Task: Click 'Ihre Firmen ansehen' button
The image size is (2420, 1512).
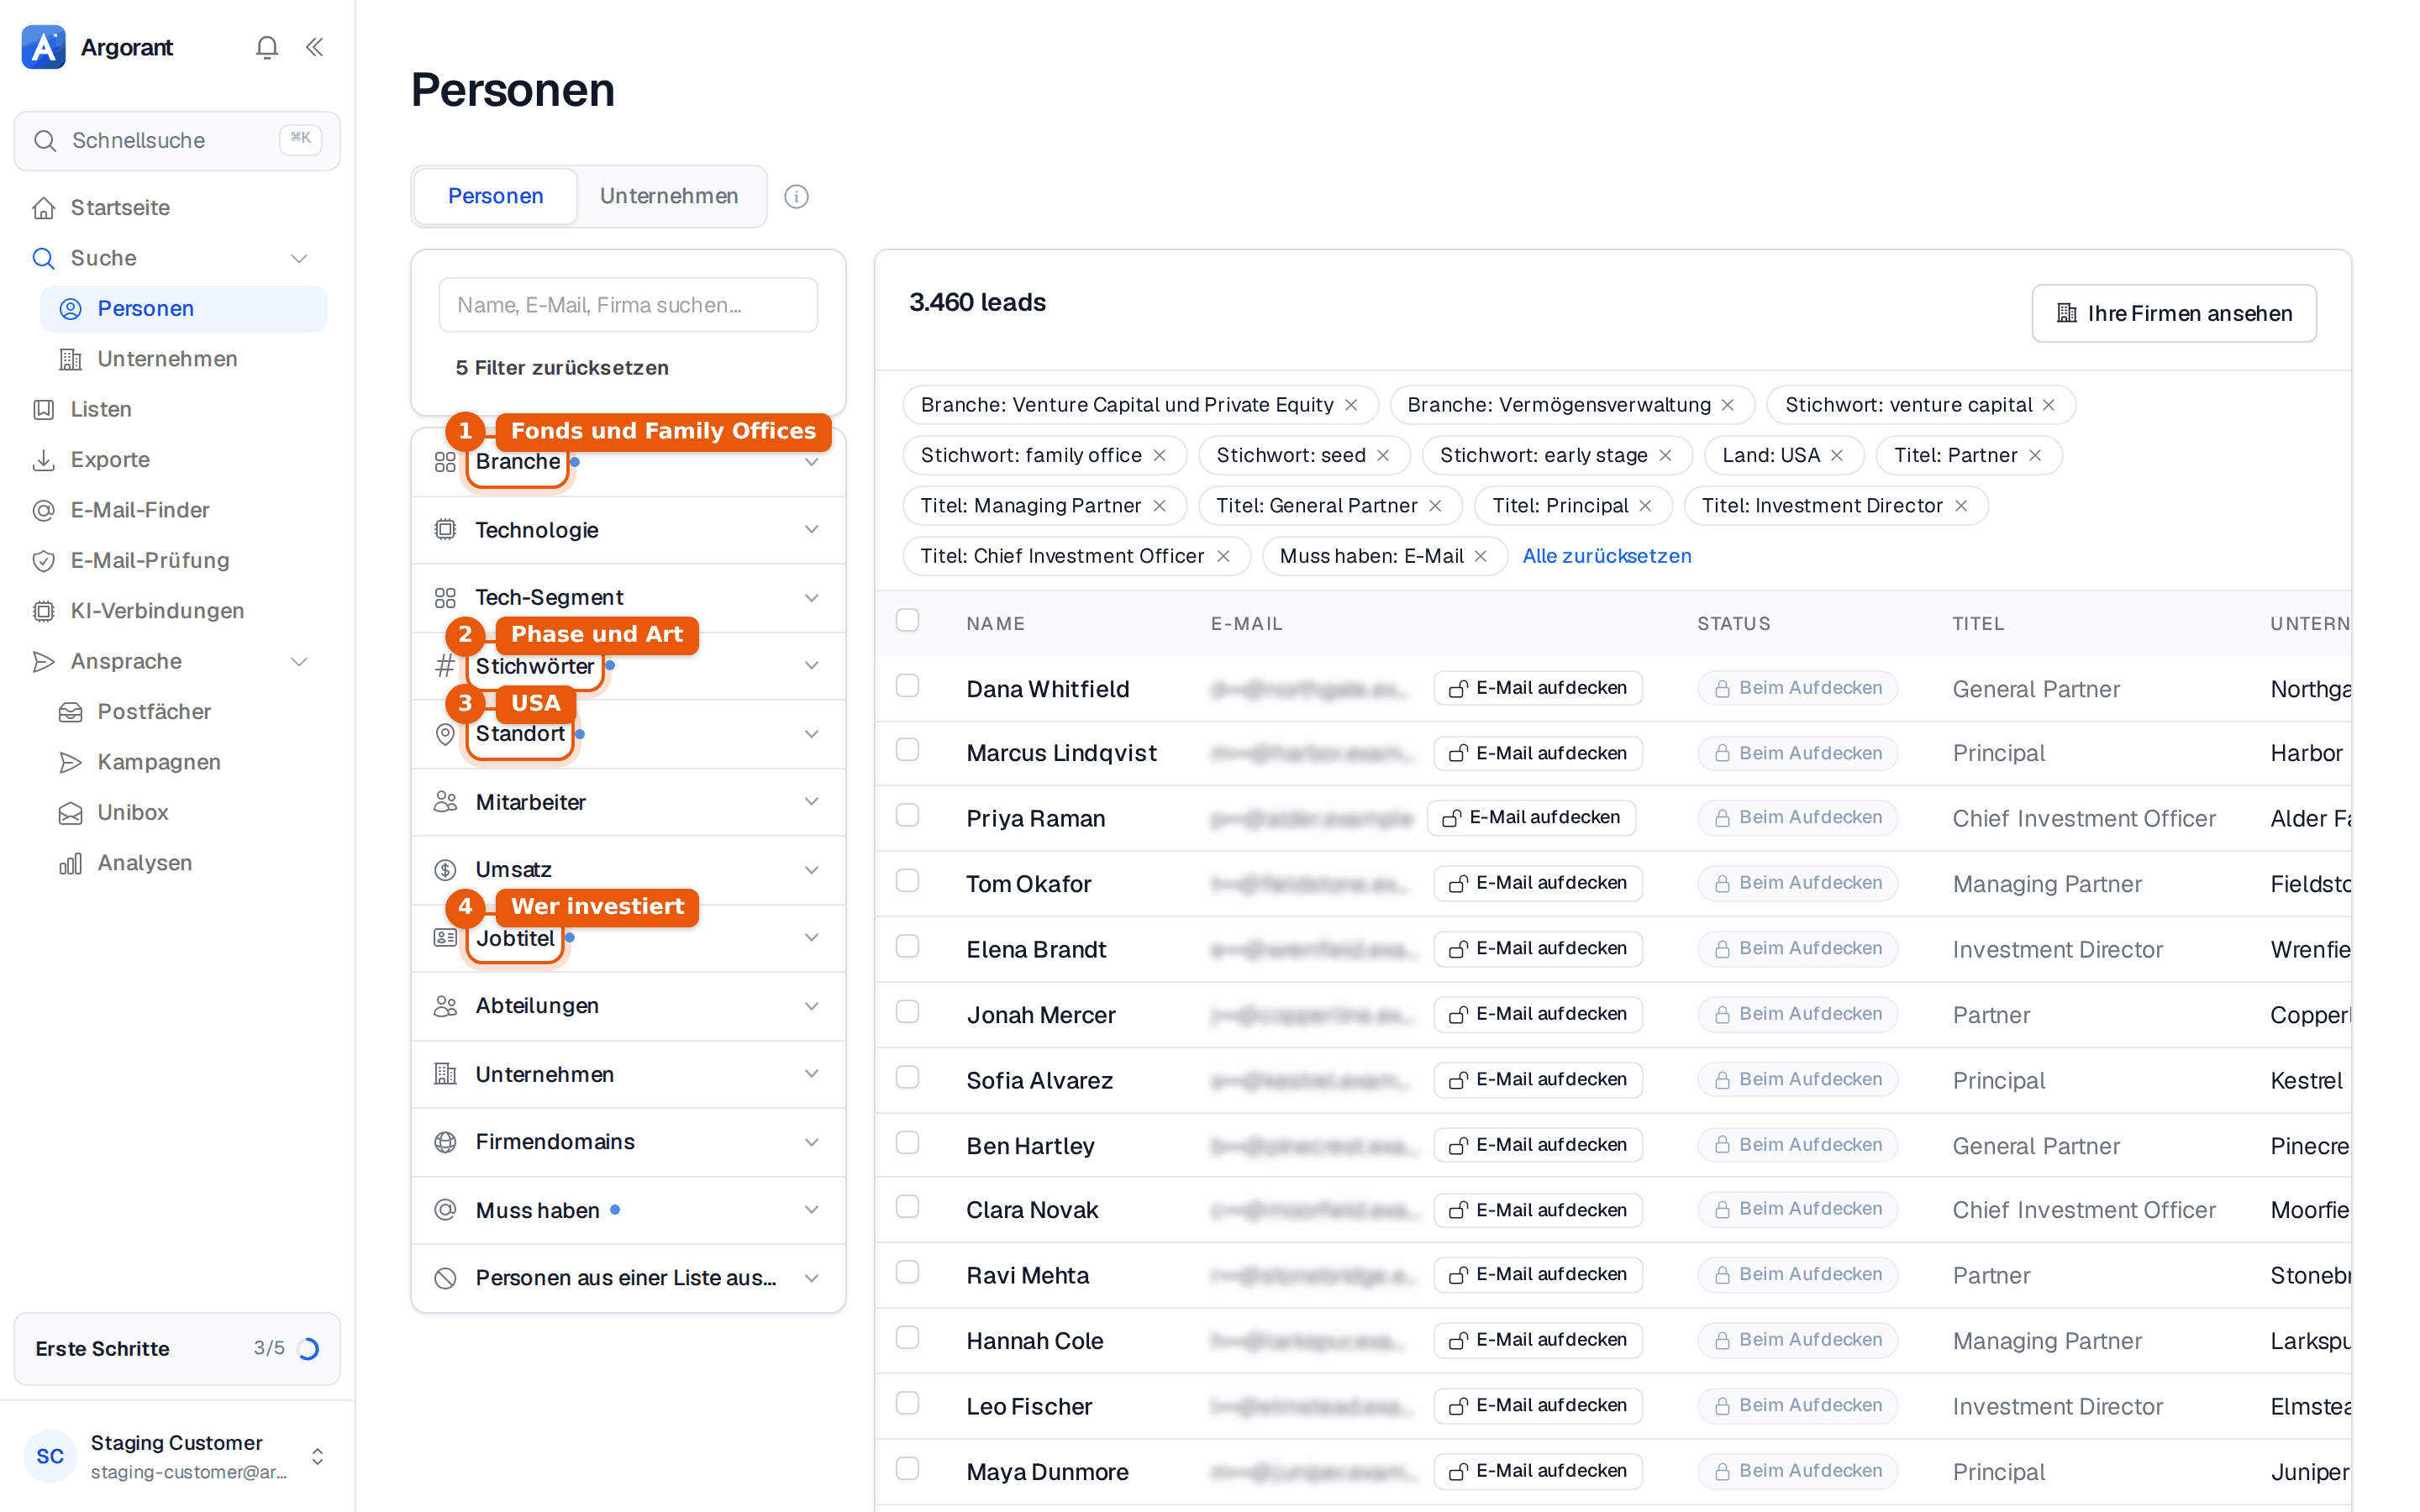Action: click(2174, 313)
